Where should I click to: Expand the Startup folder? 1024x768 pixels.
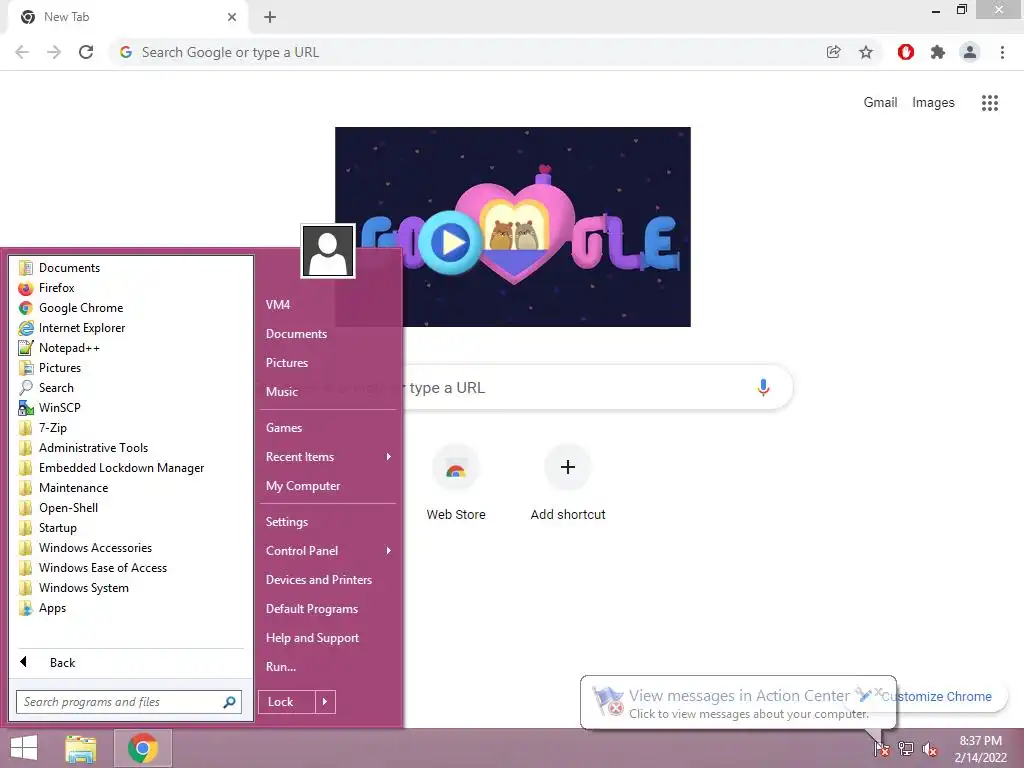pos(57,528)
